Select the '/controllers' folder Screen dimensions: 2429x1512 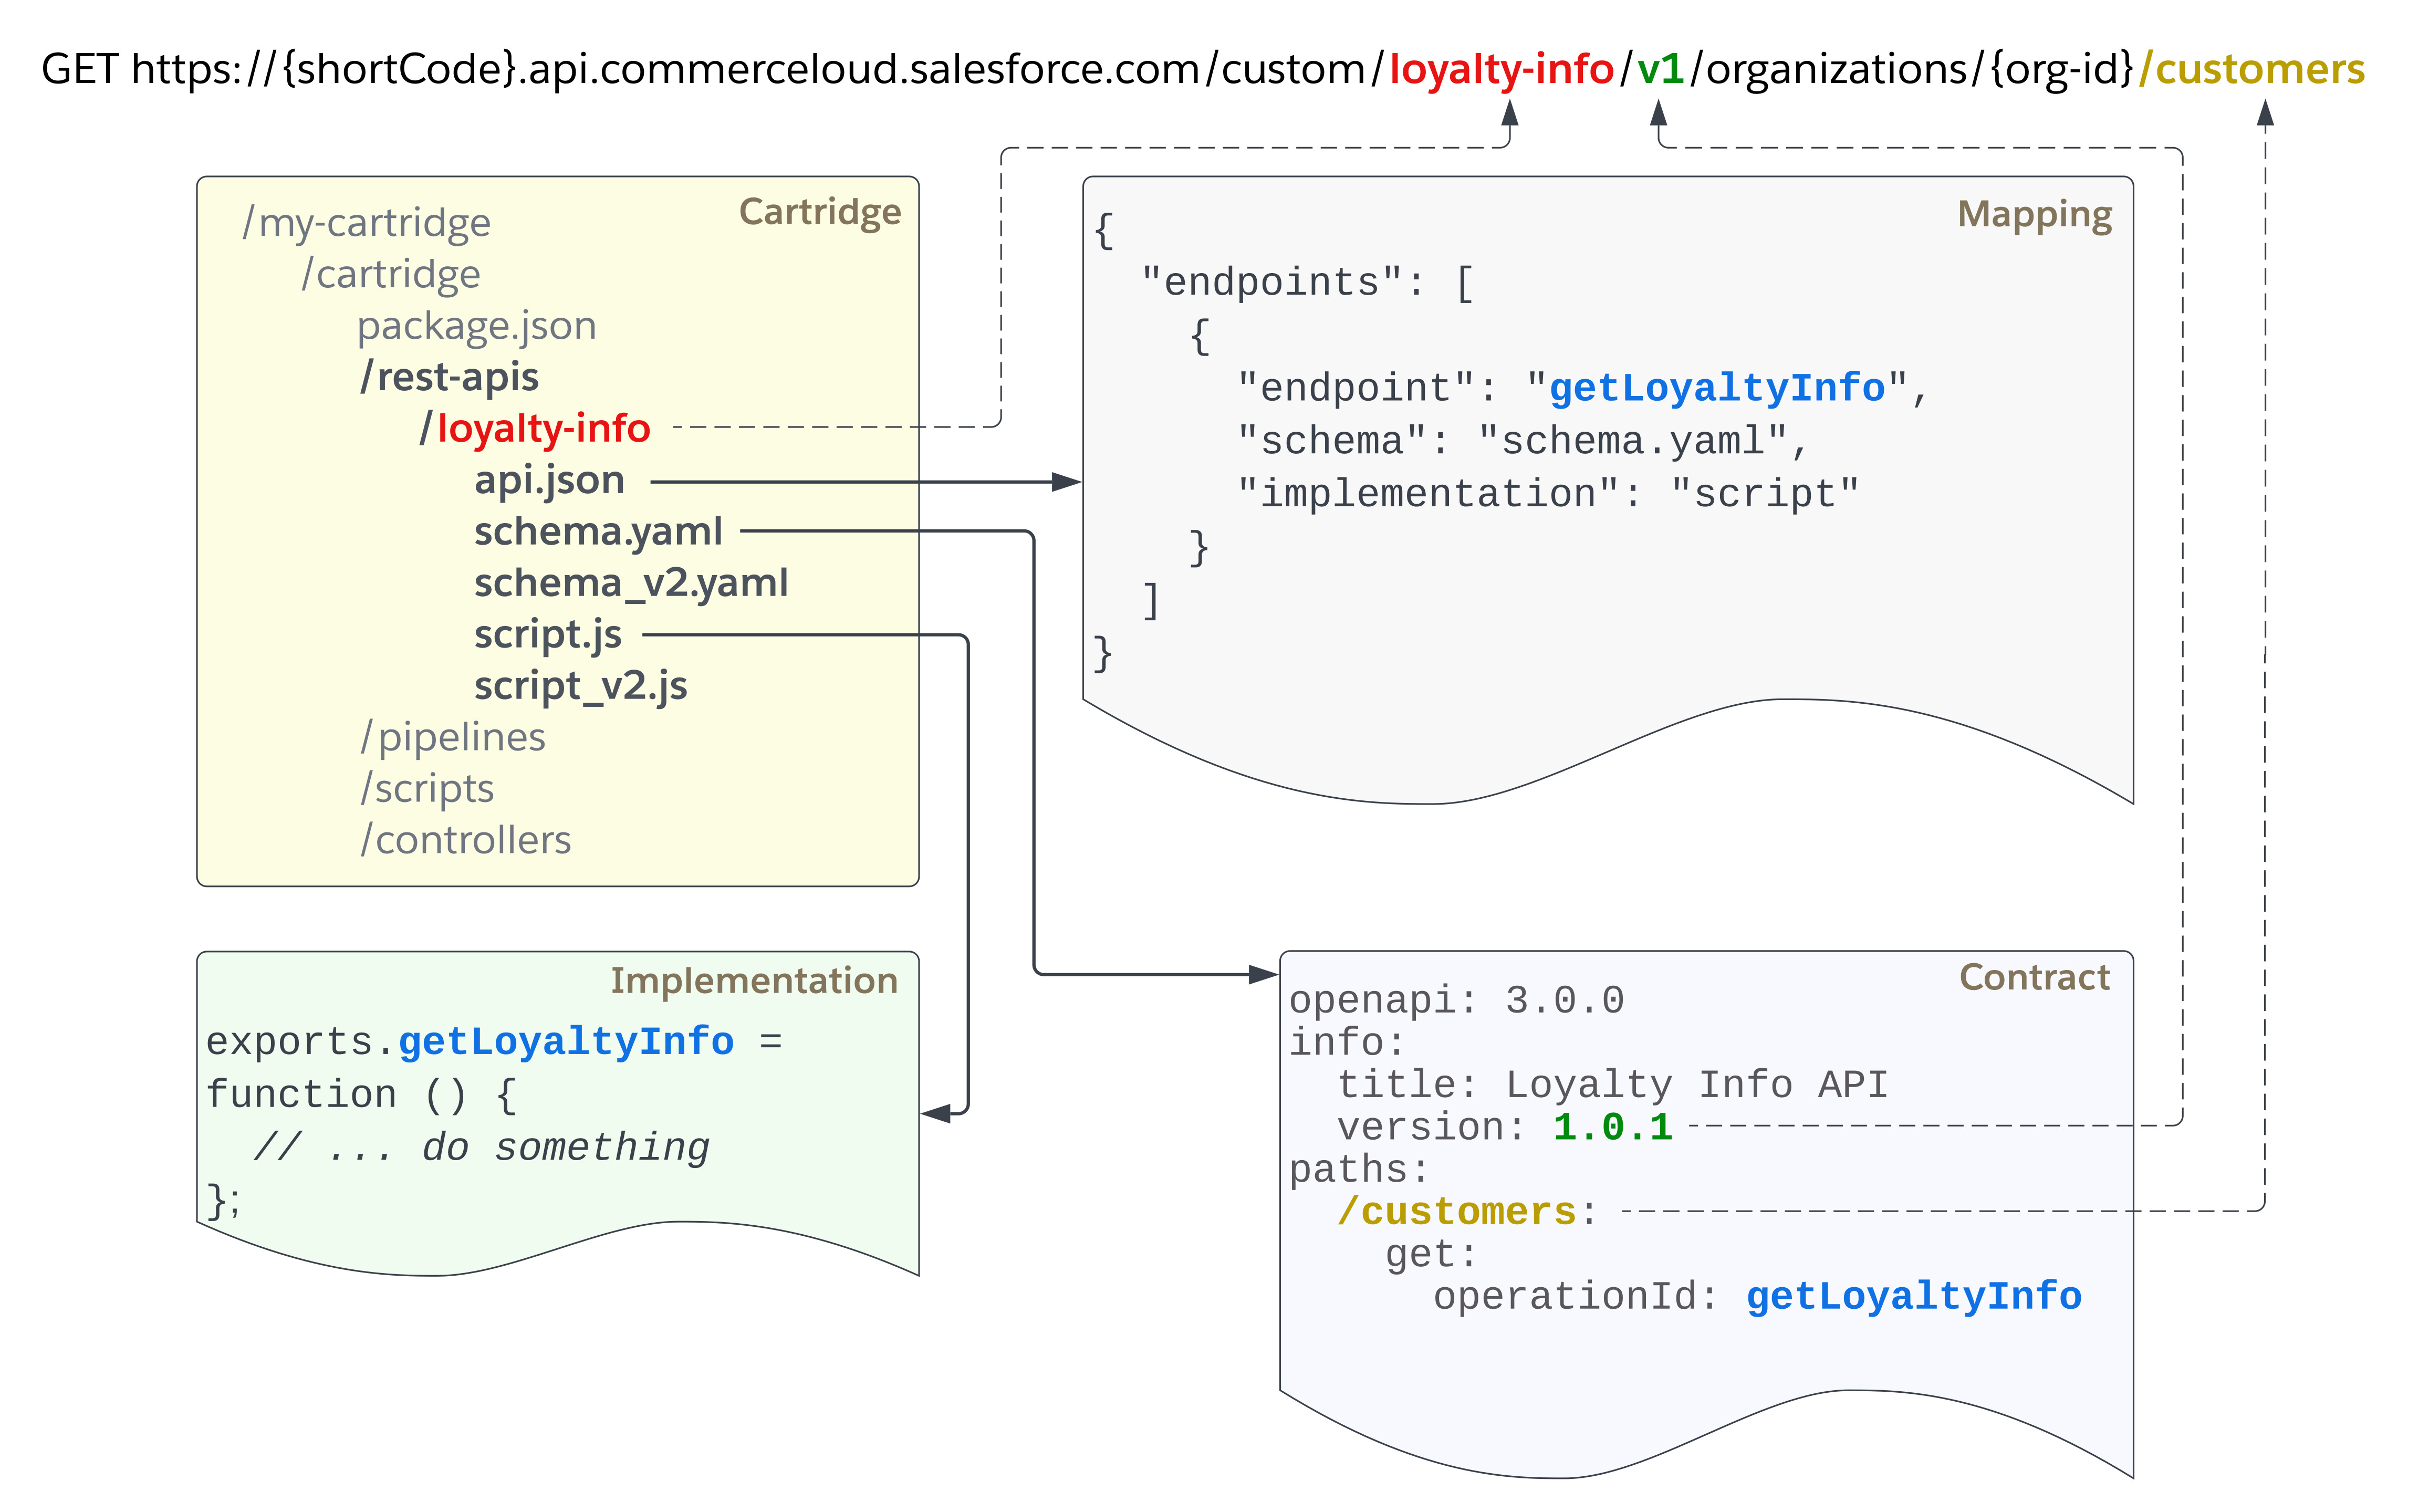point(466,840)
